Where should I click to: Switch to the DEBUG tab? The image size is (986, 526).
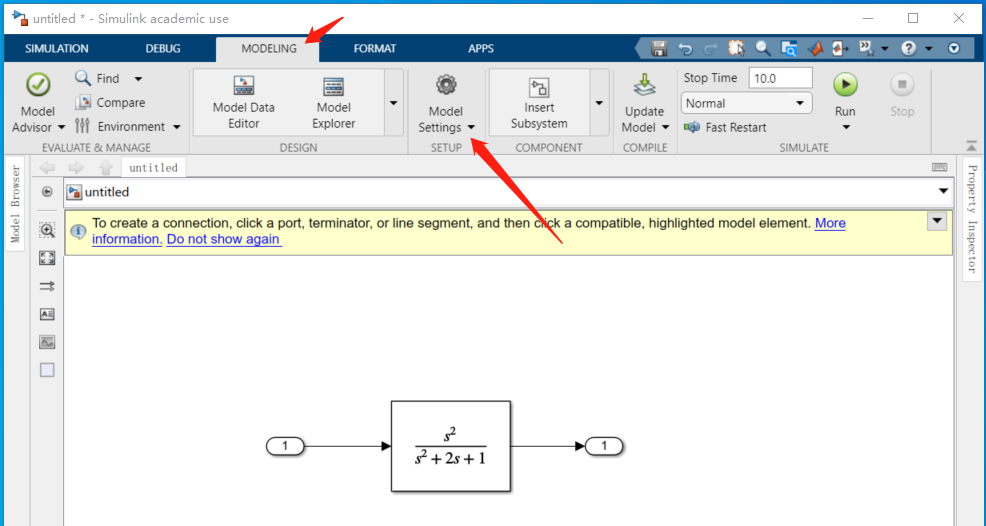click(163, 48)
